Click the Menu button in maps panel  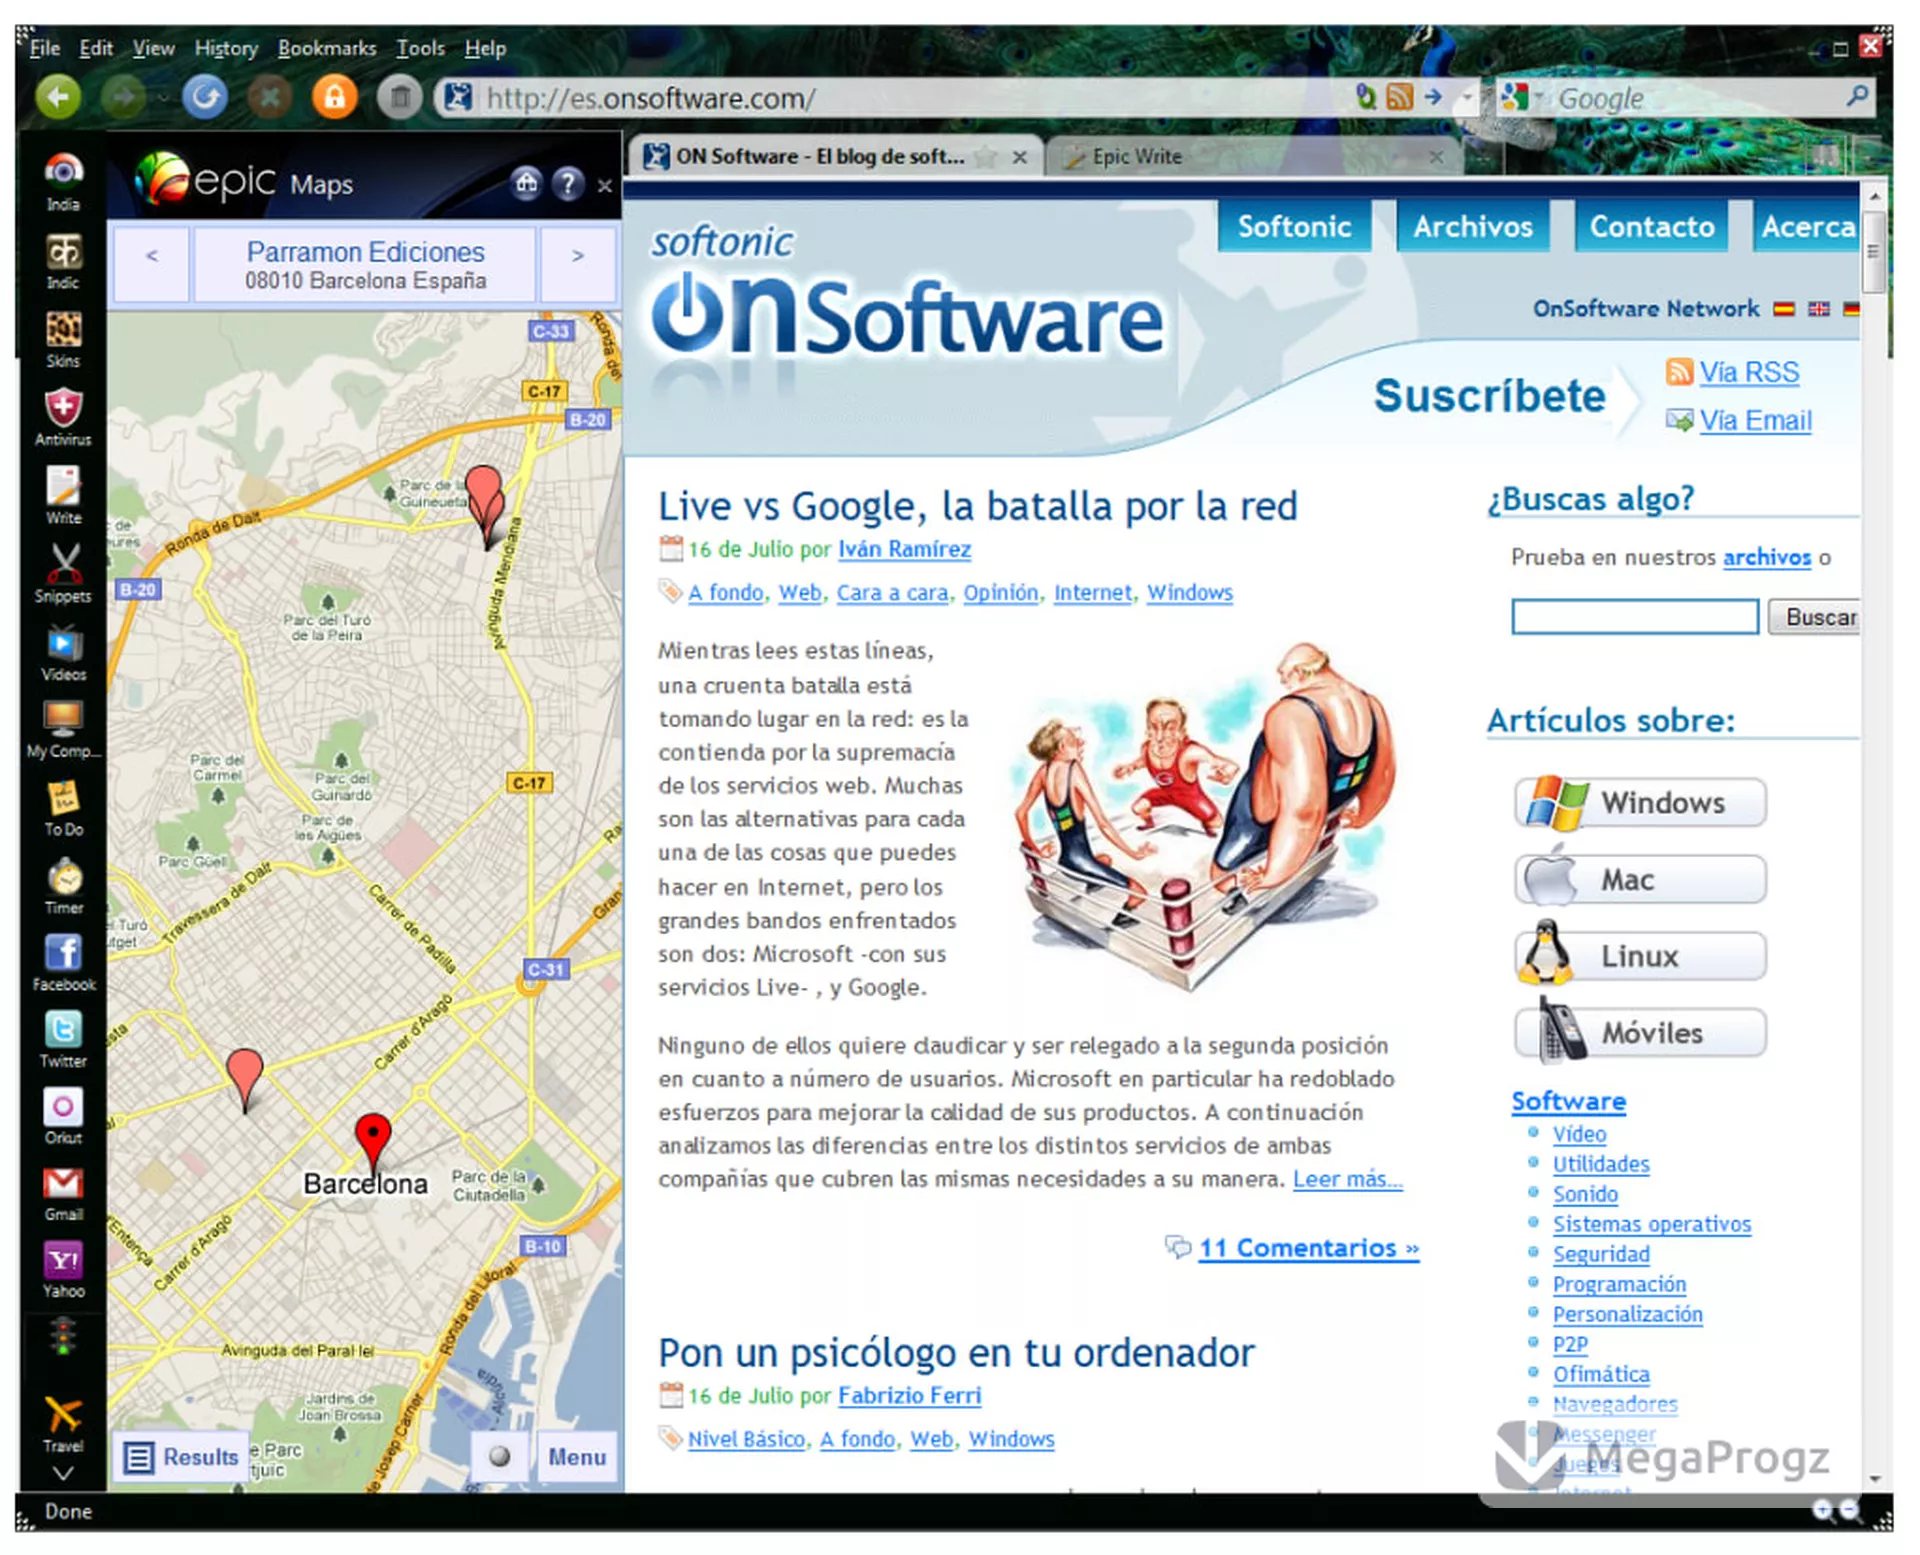[577, 1457]
